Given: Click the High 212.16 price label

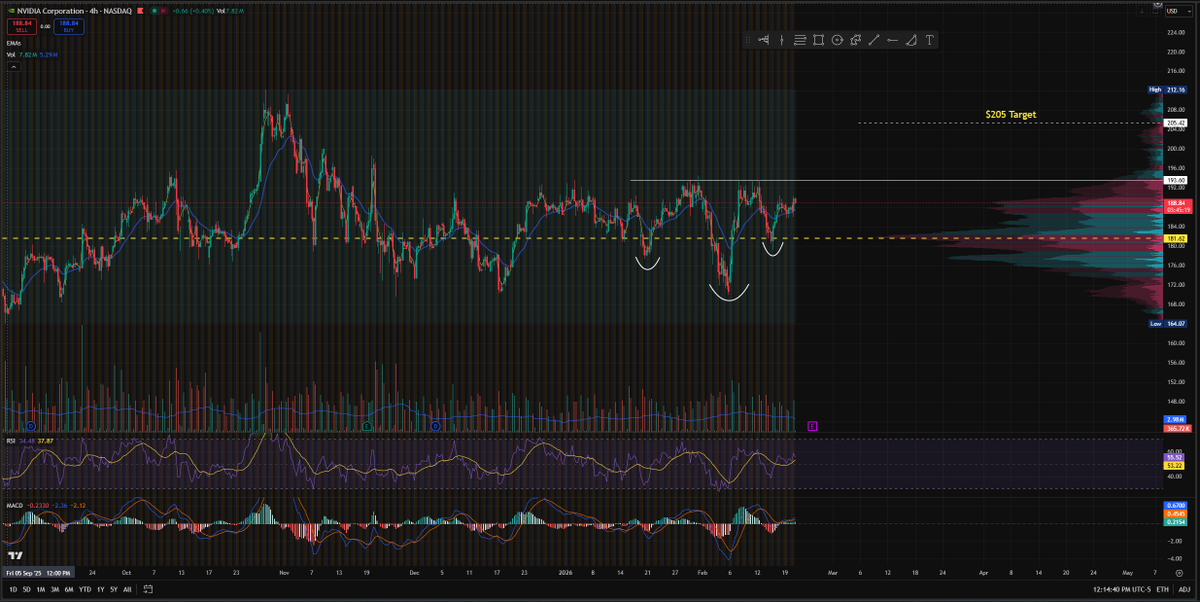Looking at the screenshot, I should (x=1167, y=89).
